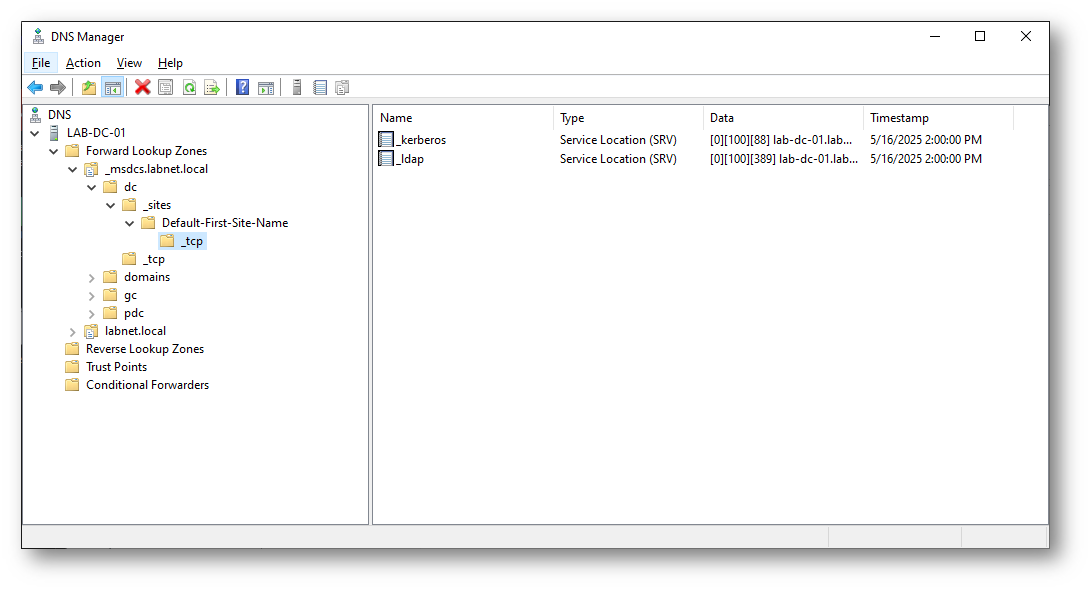Delete the selection with the red X icon
This screenshot has width=1092, height=591.
pyautogui.click(x=143, y=87)
